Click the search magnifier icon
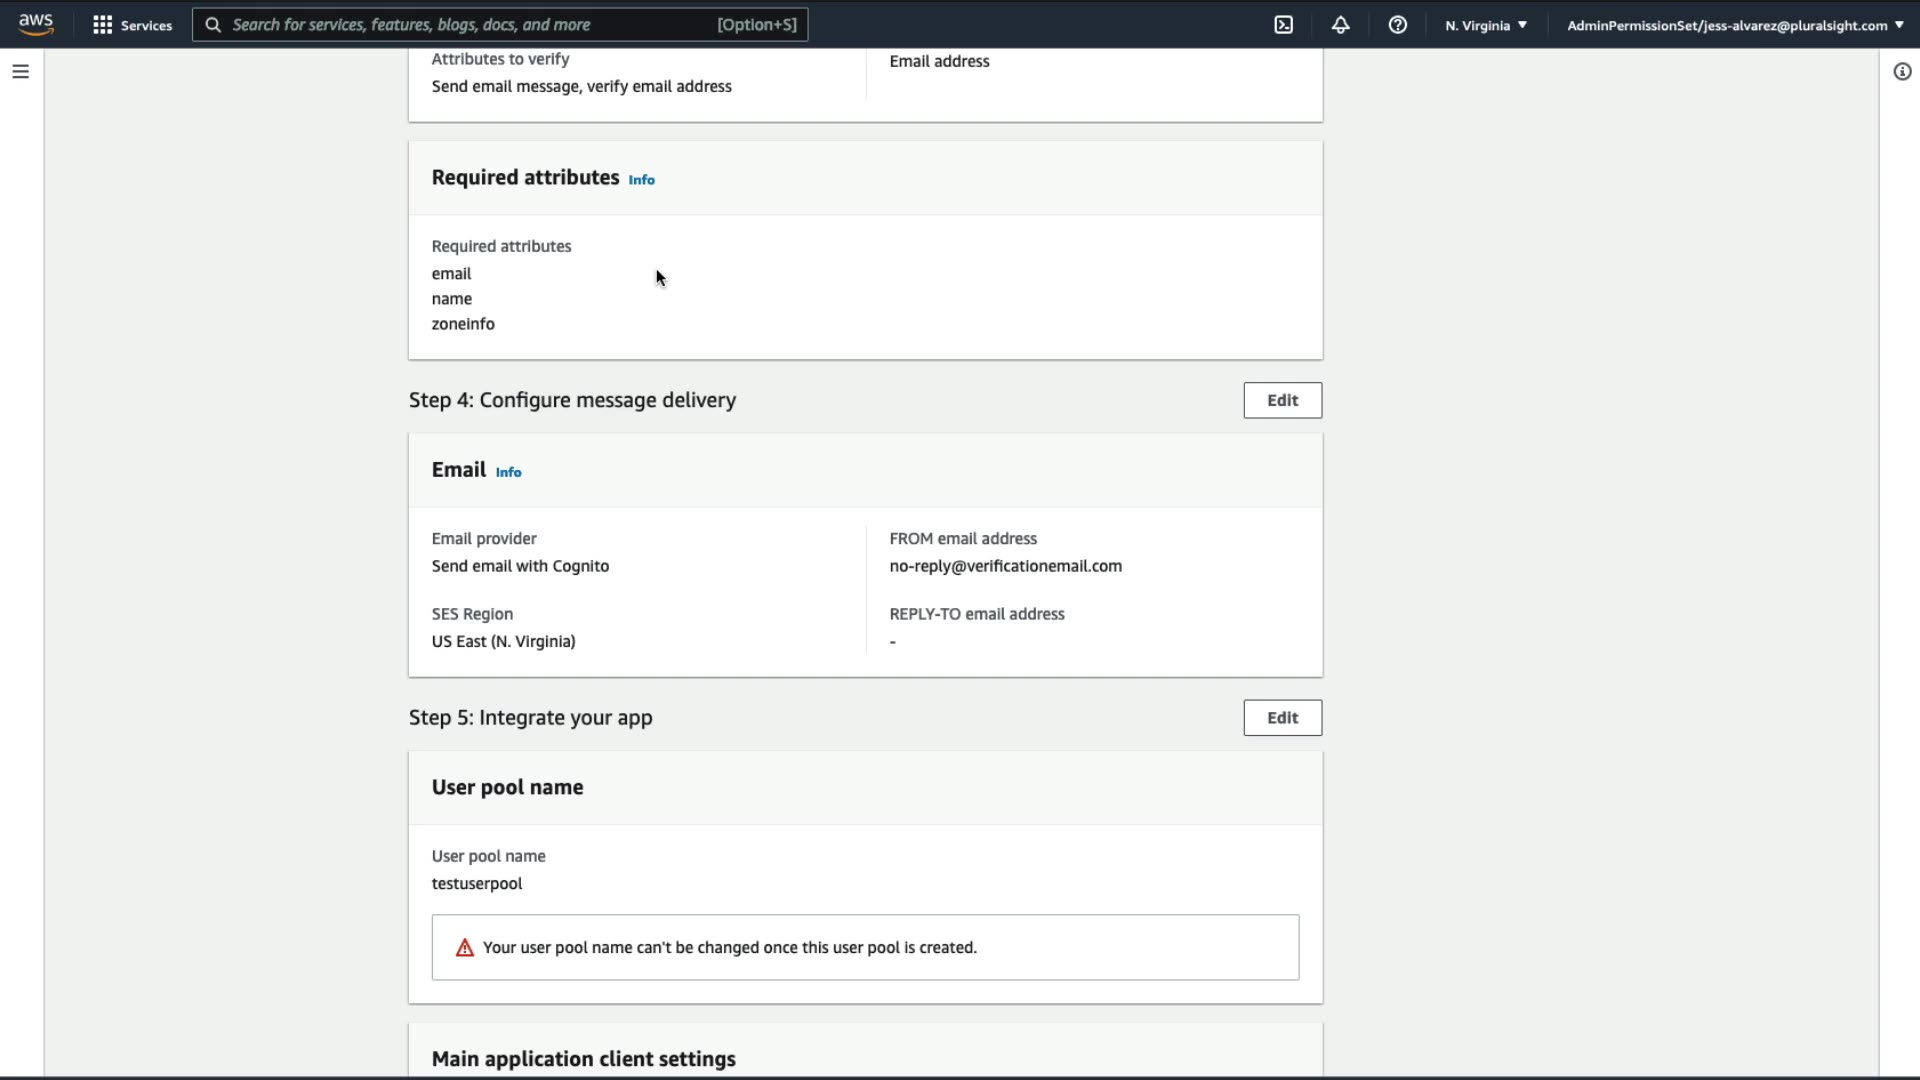 (x=213, y=25)
